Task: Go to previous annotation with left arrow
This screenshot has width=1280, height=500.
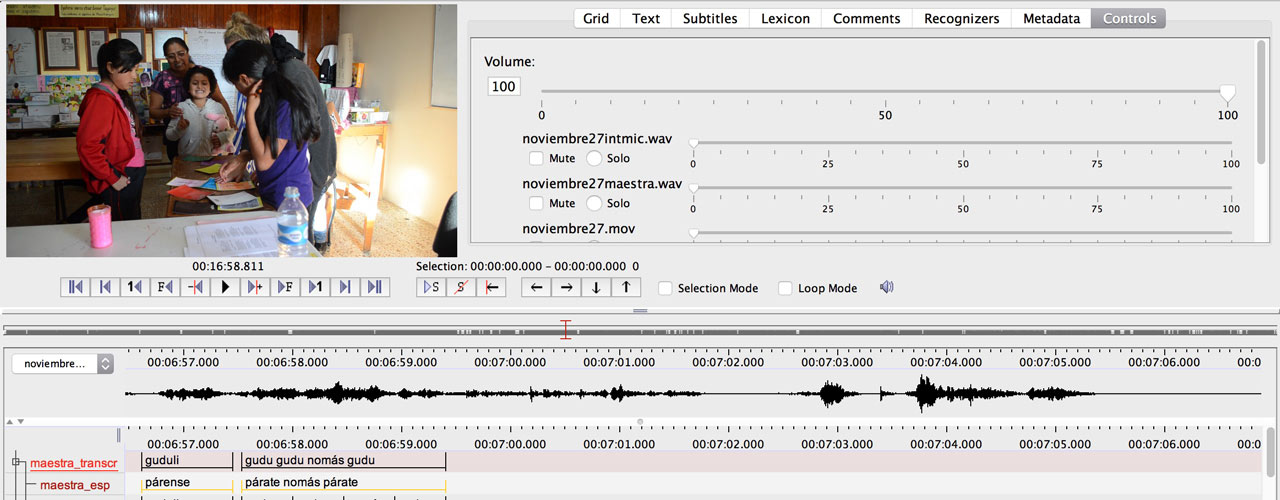Action: point(536,287)
